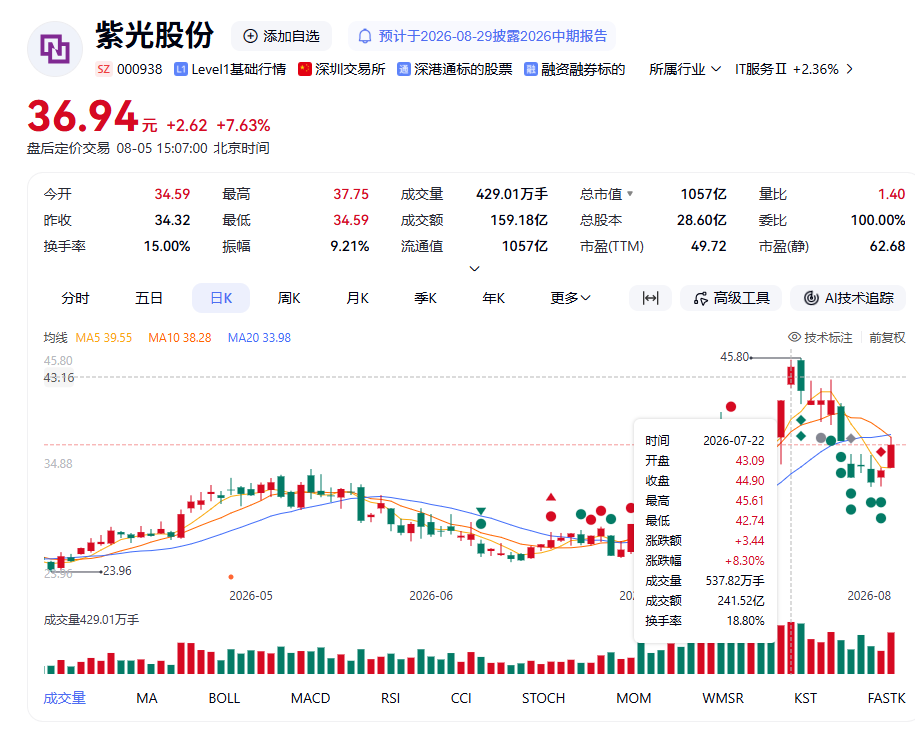Select WMSR indicator tab
This screenshot has height=735, width=915.
tap(723, 698)
